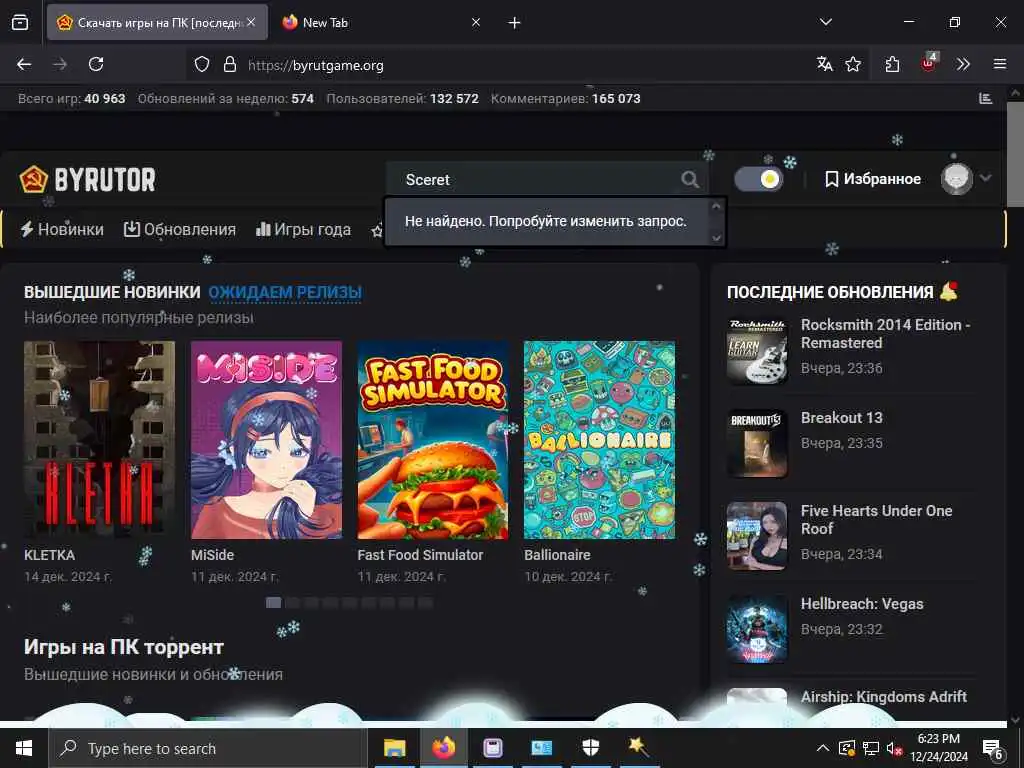Open Airship: Kingdoms Adrift link
Image resolution: width=1024 pixels, height=768 pixels.
coord(884,697)
